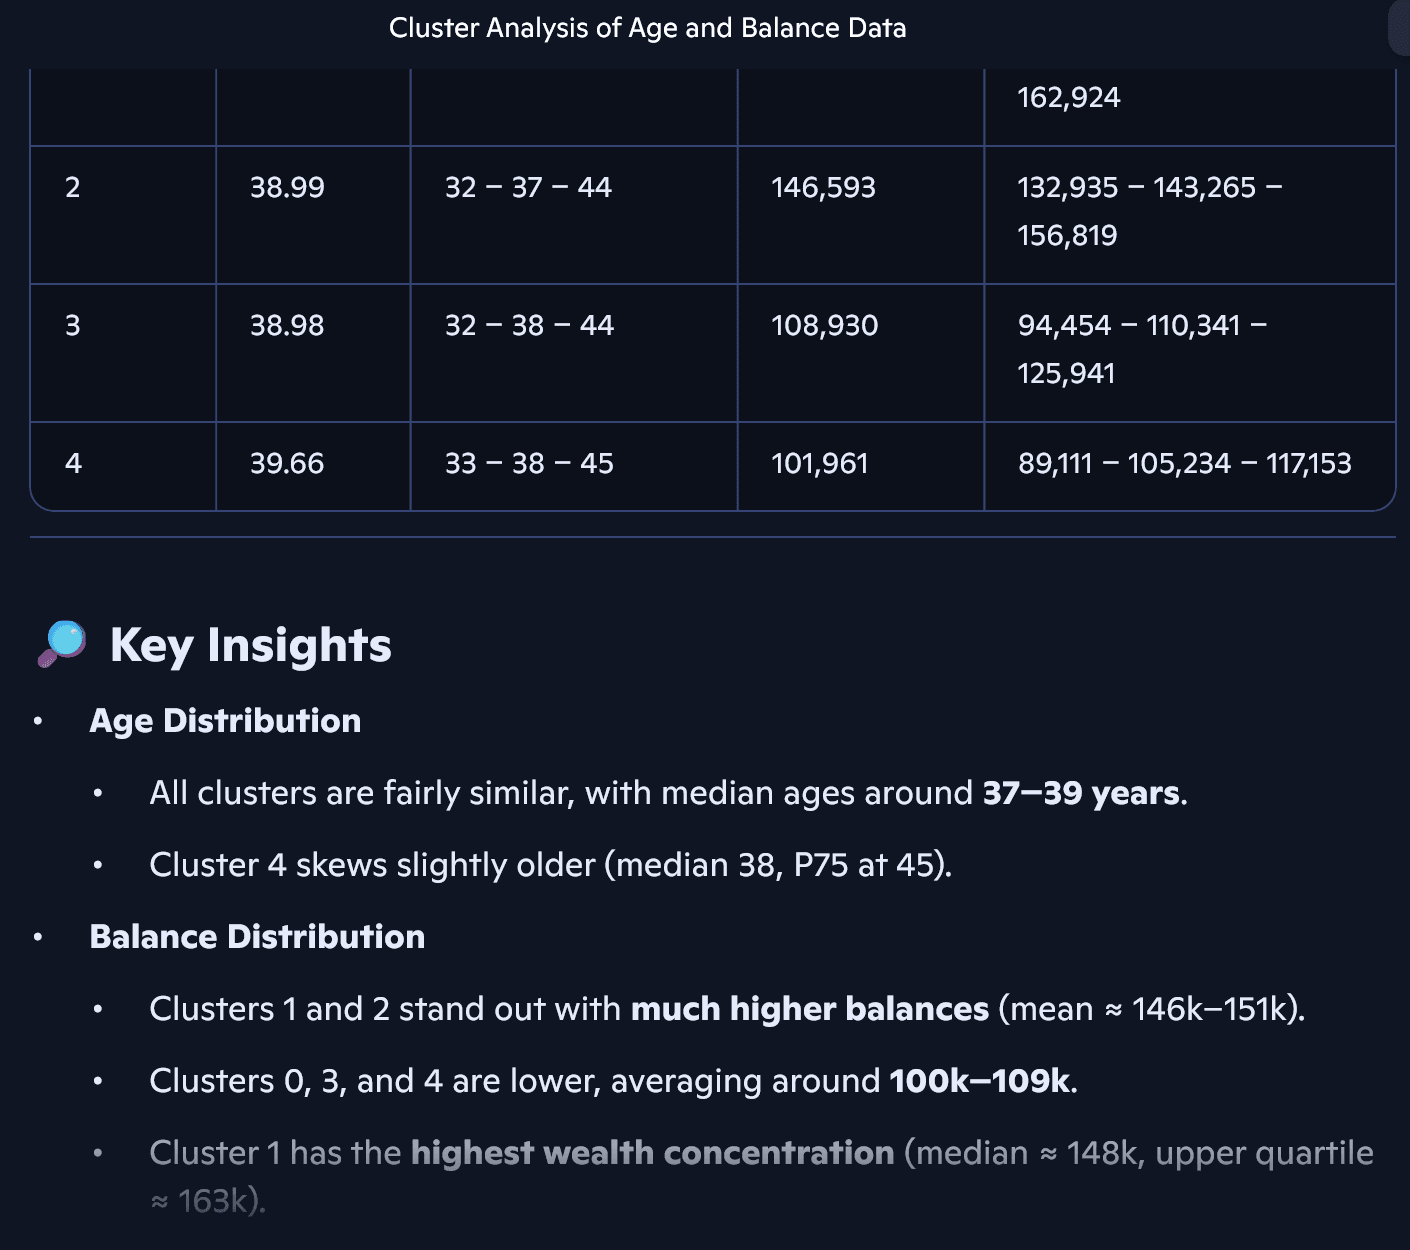
Task: Click mean age value 39.66
Action: (287, 463)
